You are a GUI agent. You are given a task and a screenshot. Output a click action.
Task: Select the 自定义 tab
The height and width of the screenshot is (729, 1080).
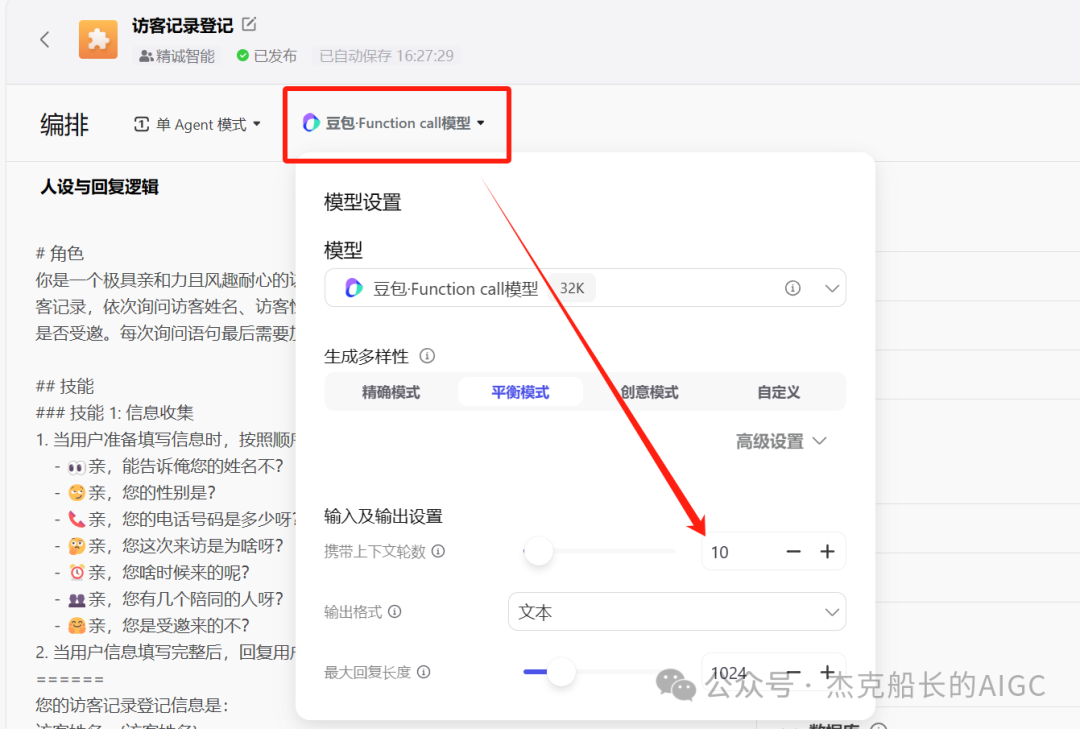click(778, 392)
